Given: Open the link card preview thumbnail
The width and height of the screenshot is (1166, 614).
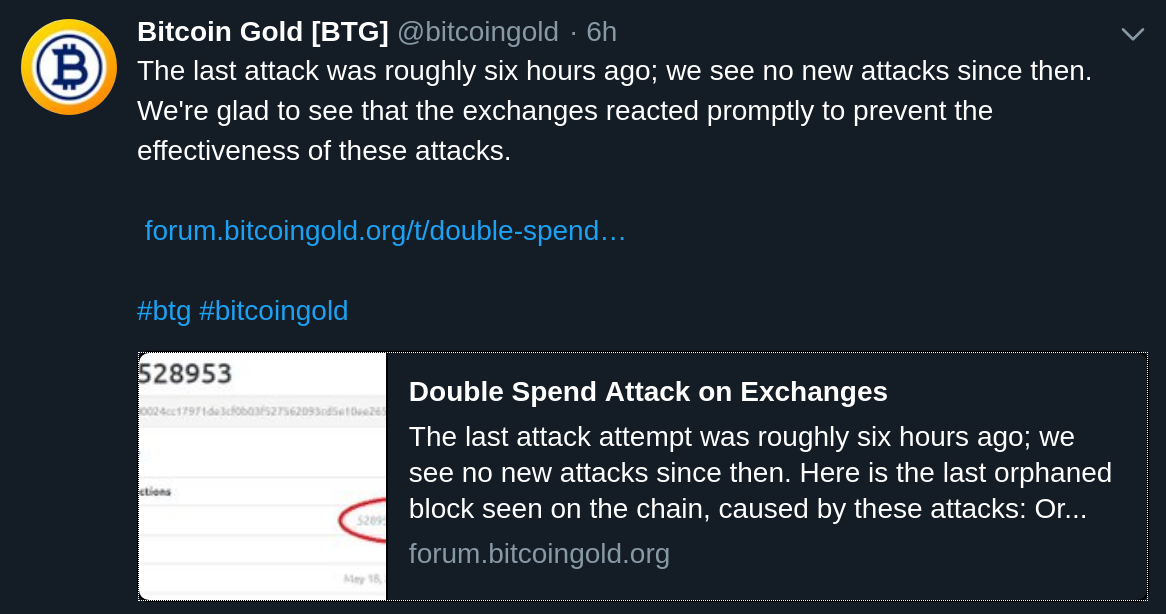Looking at the screenshot, I should [x=262, y=476].
